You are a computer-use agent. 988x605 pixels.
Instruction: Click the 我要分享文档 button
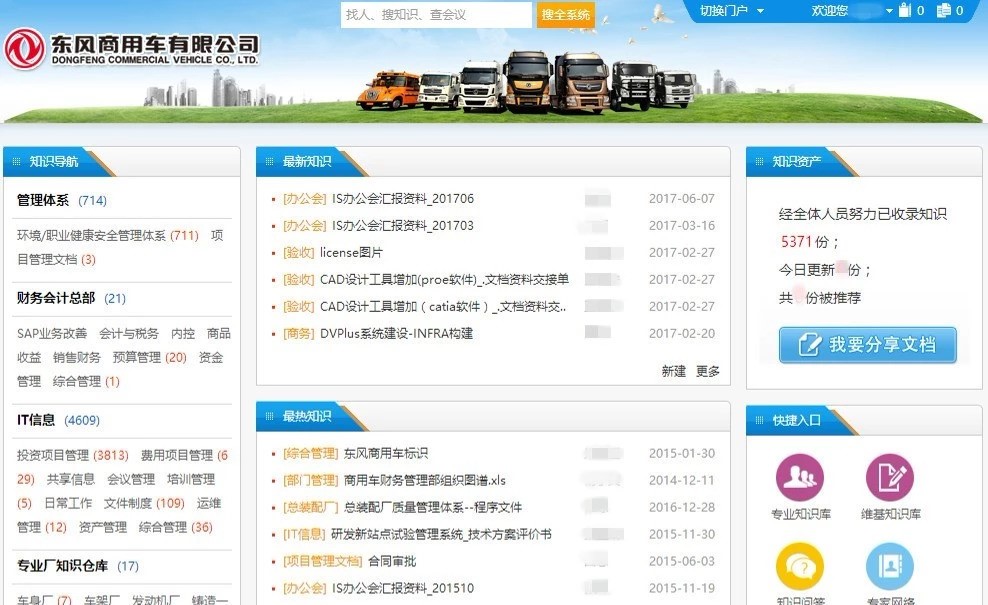point(867,345)
